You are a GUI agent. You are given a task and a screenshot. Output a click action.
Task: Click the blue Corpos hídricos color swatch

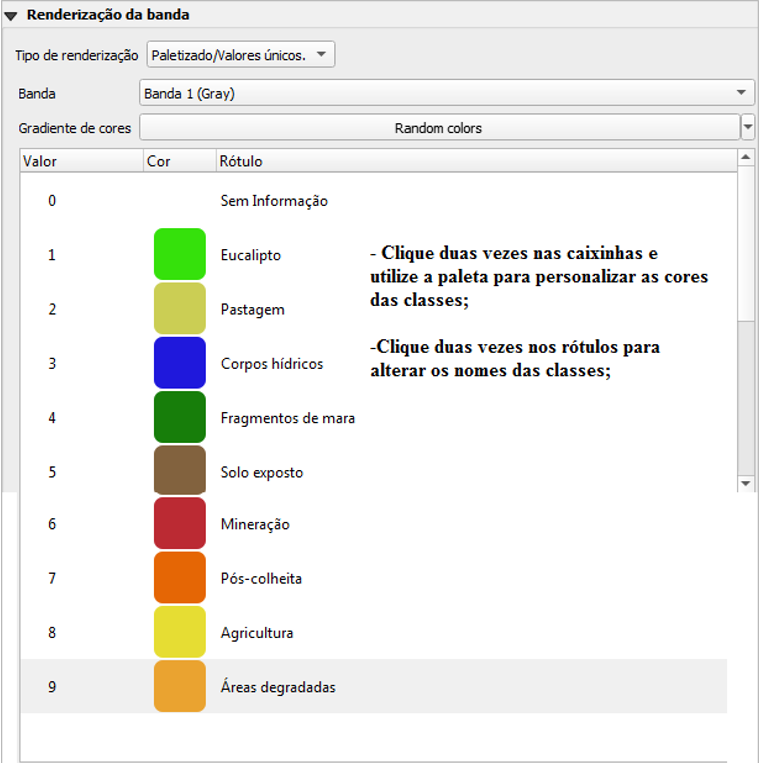click(x=180, y=363)
